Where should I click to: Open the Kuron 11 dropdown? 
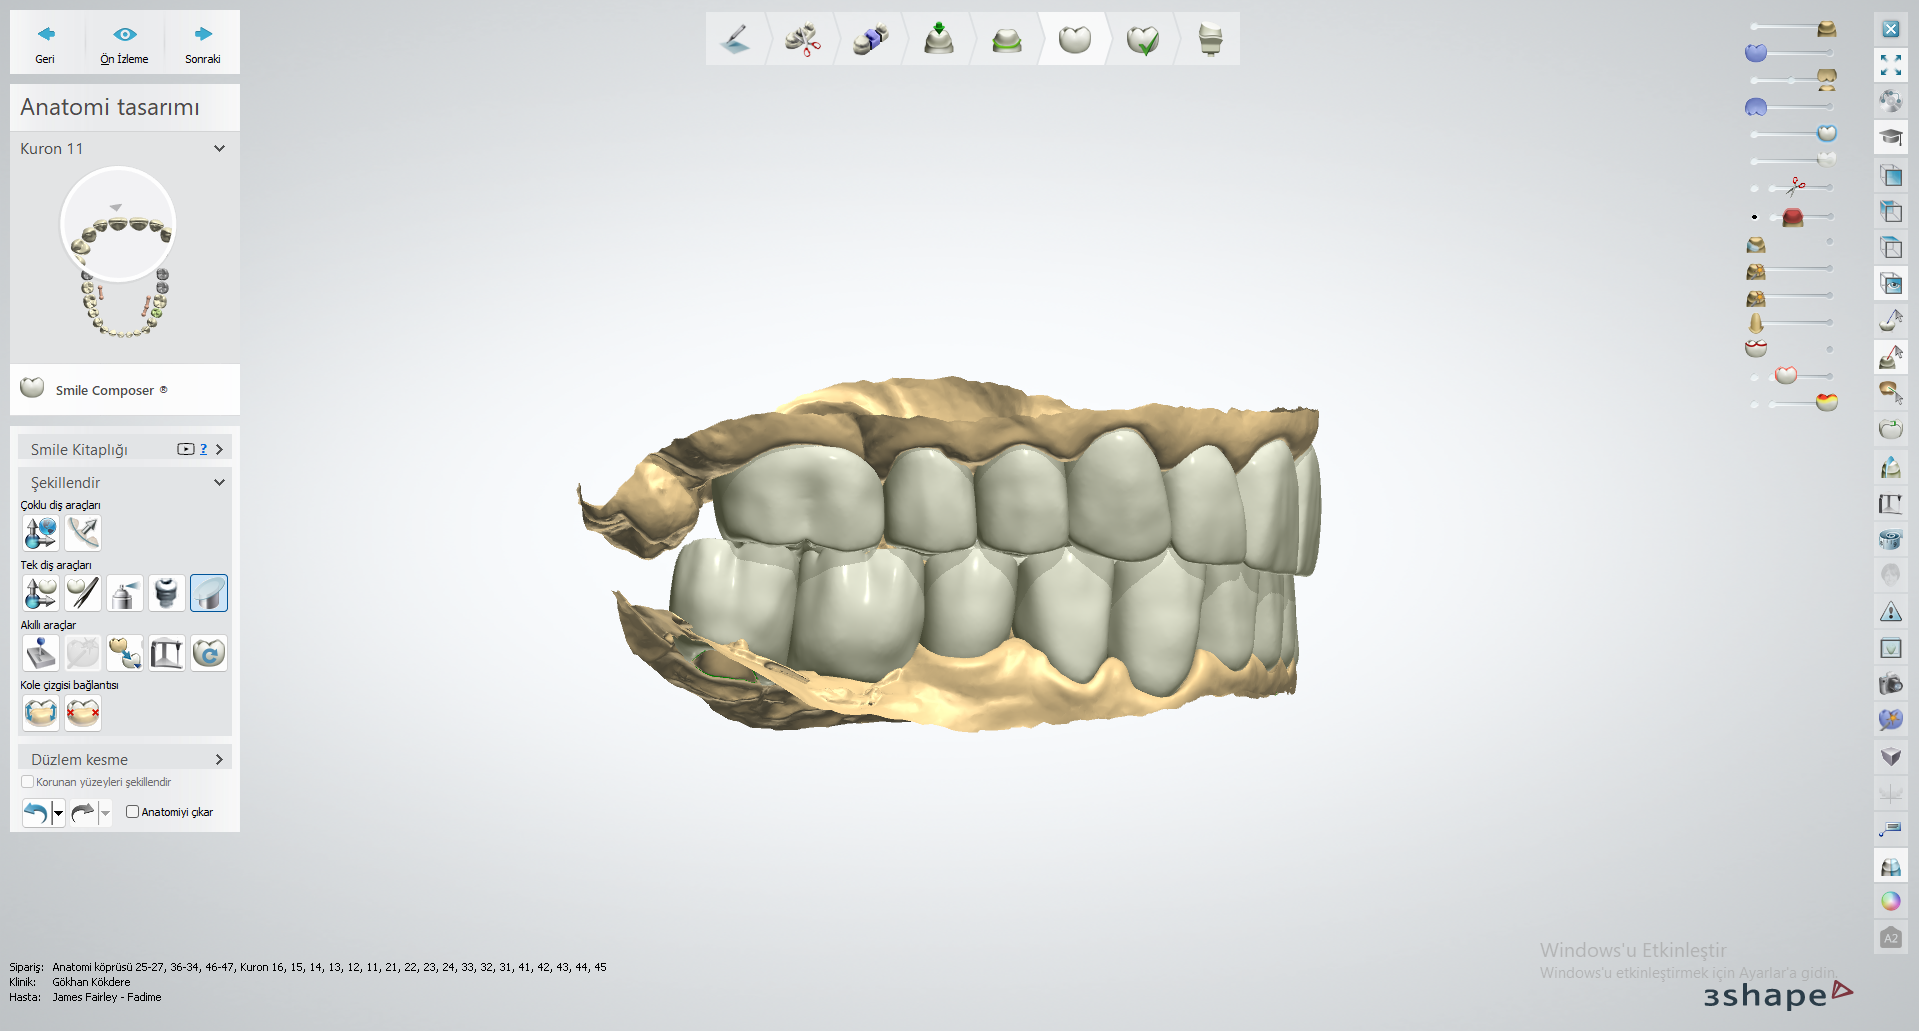219,148
